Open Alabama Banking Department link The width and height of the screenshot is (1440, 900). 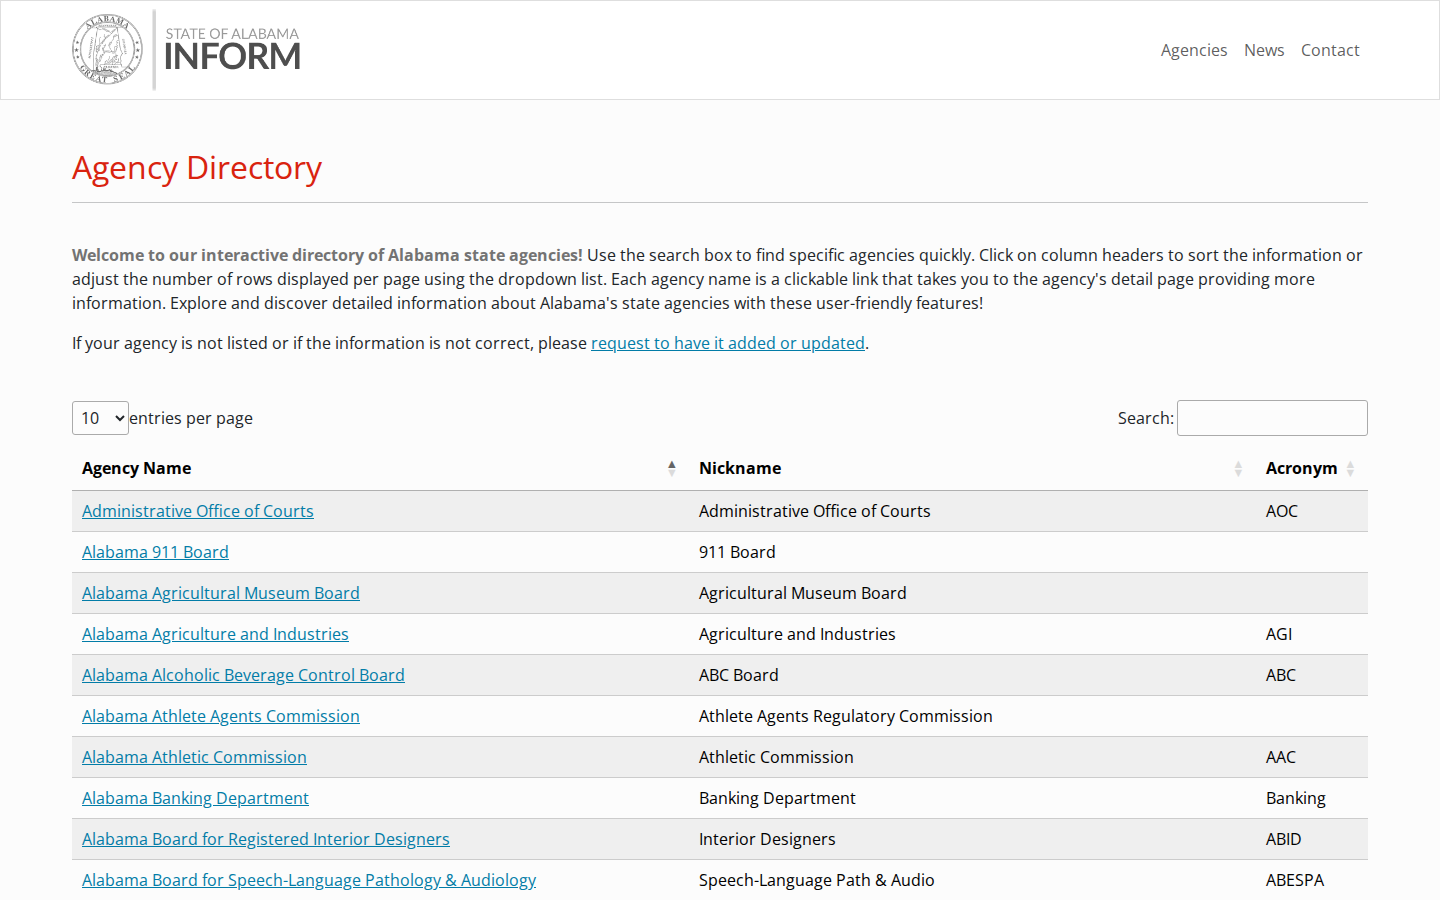pyautogui.click(x=195, y=798)
